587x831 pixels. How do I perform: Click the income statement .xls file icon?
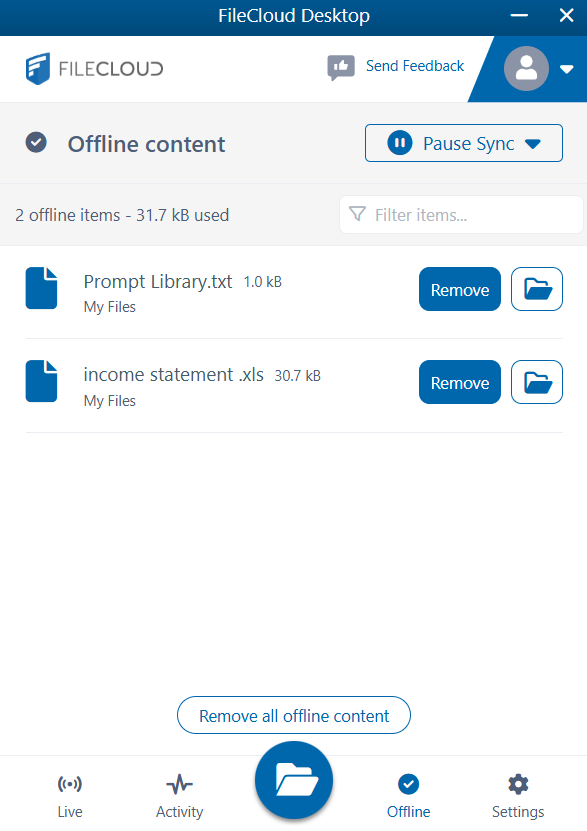(41, 382)
